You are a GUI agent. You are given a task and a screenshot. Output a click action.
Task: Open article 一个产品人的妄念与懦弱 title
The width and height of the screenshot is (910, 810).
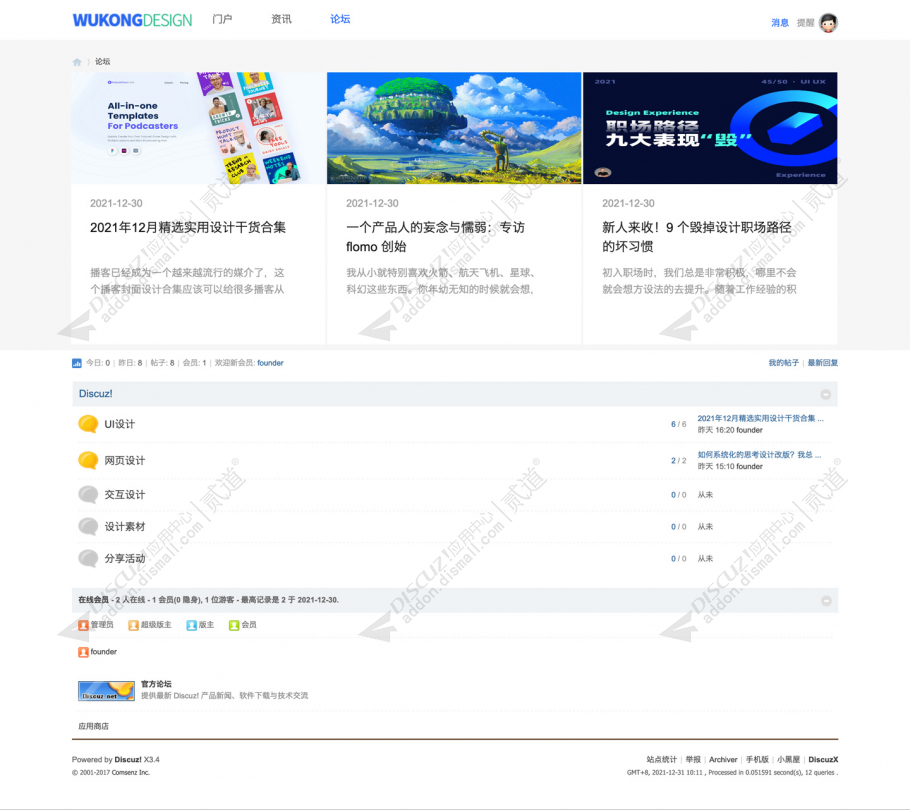[435, 237]
